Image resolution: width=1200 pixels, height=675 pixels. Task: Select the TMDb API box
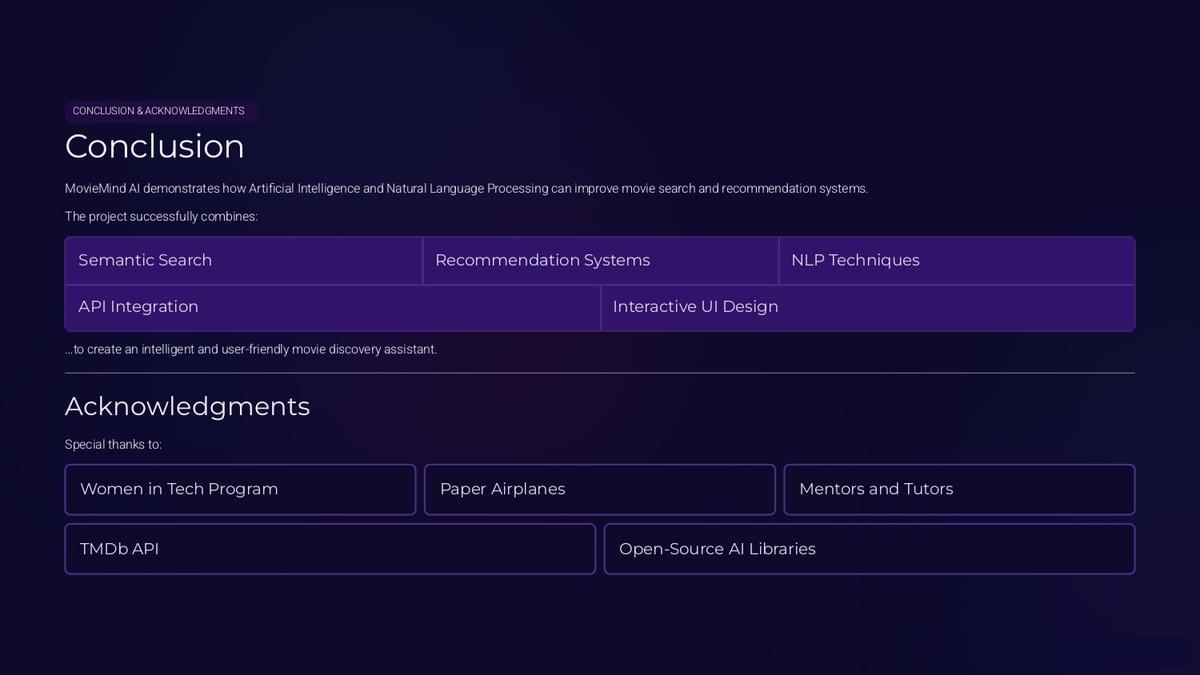(x=330, y=549)
